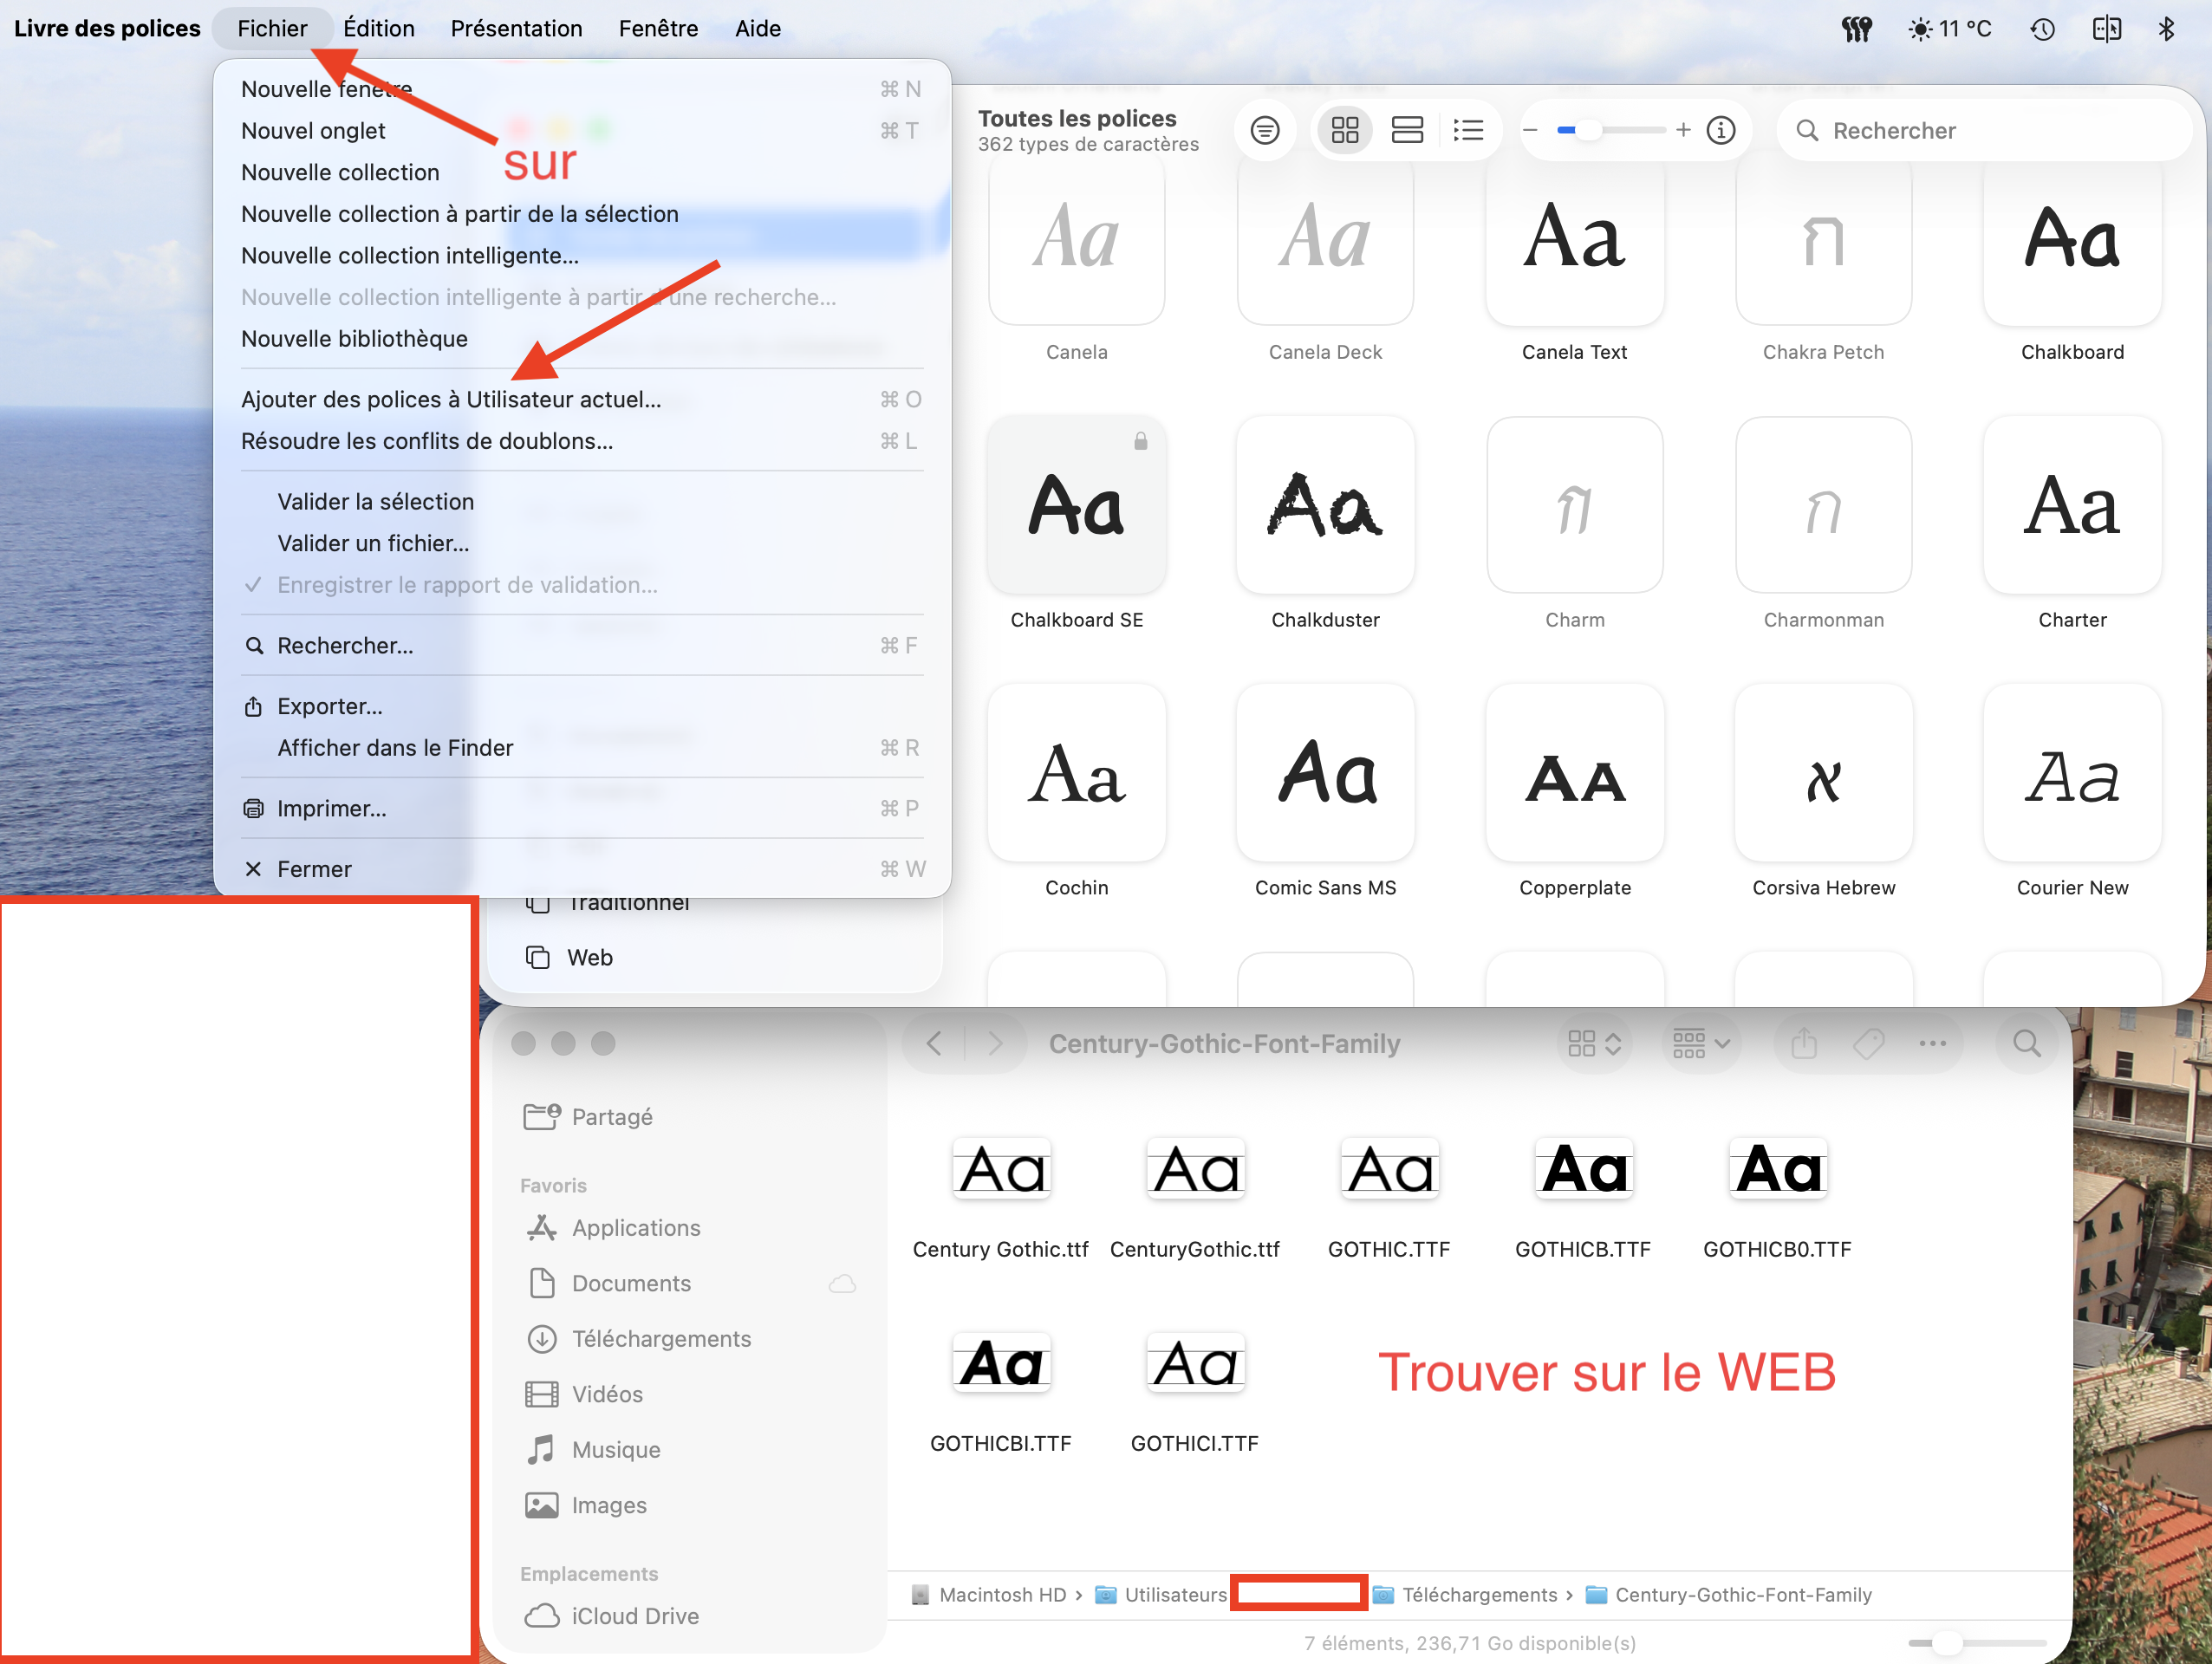
Task: Open Bluetooth menu bar icon
Action: 2166,29
